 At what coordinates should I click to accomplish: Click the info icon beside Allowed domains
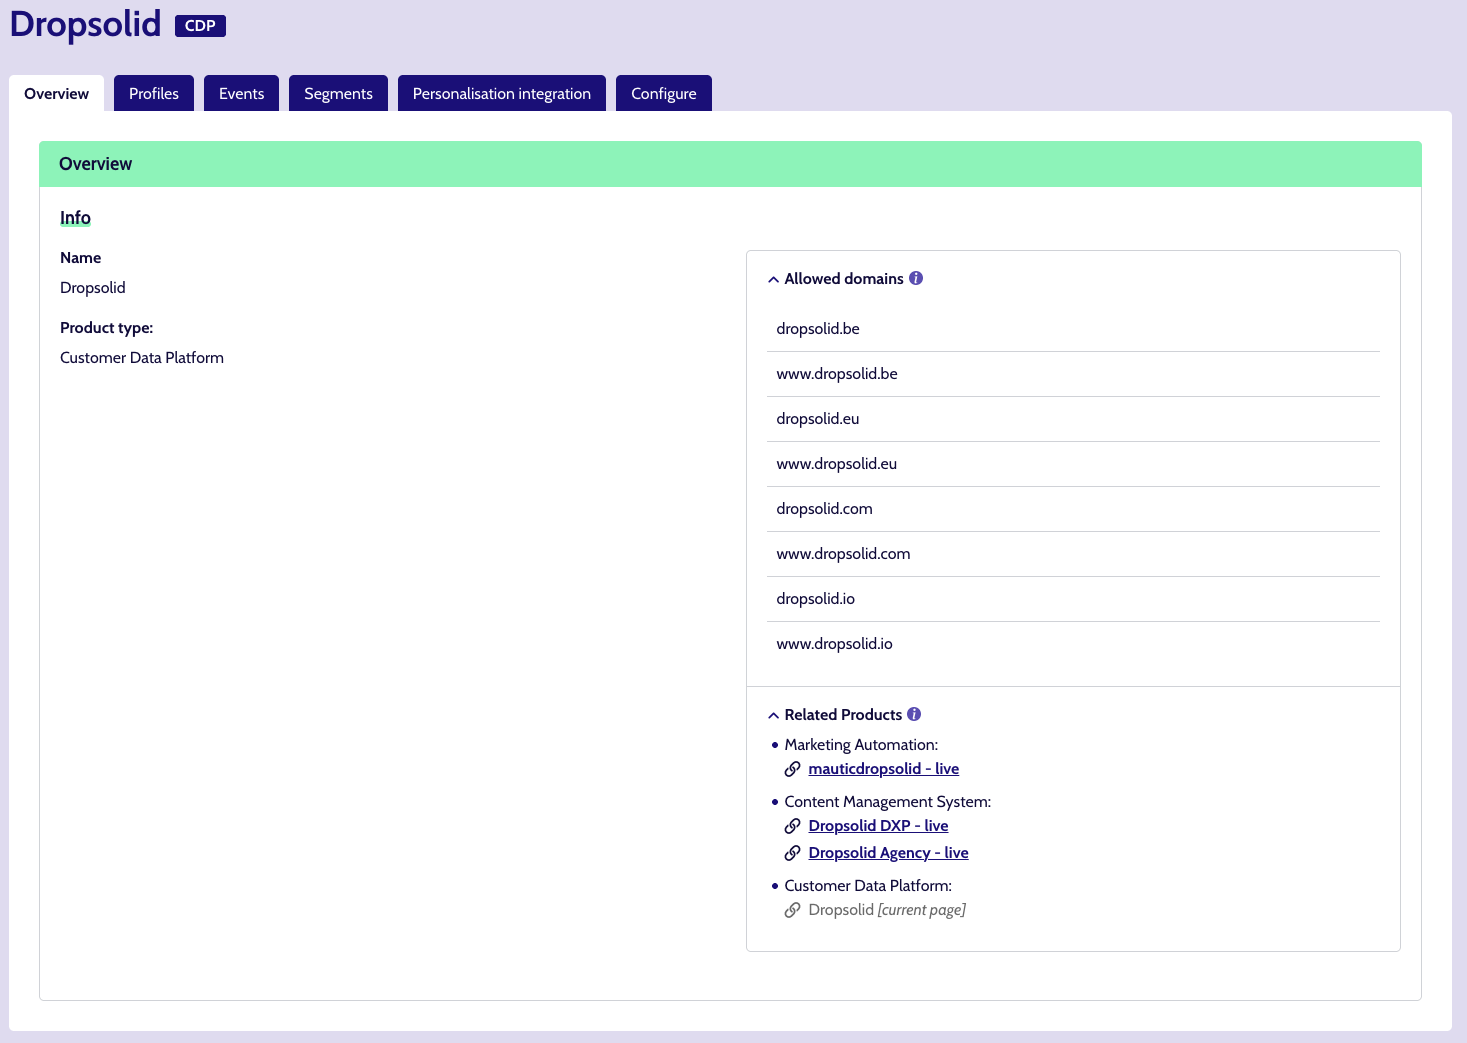915,279
